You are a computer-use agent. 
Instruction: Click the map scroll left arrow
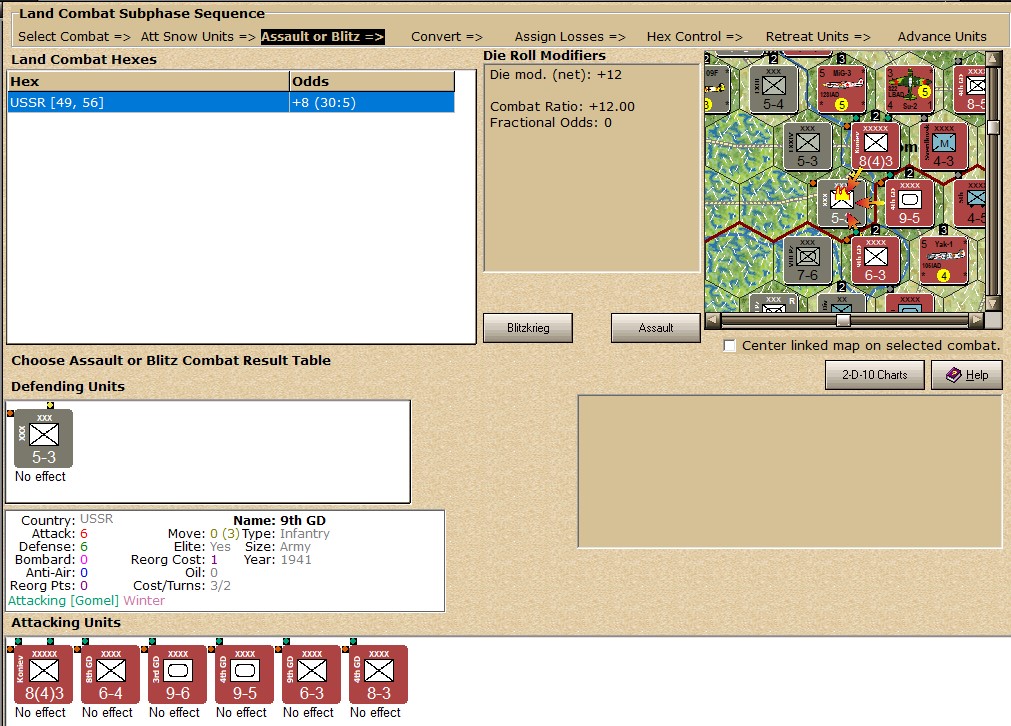[x=712, y=320]
